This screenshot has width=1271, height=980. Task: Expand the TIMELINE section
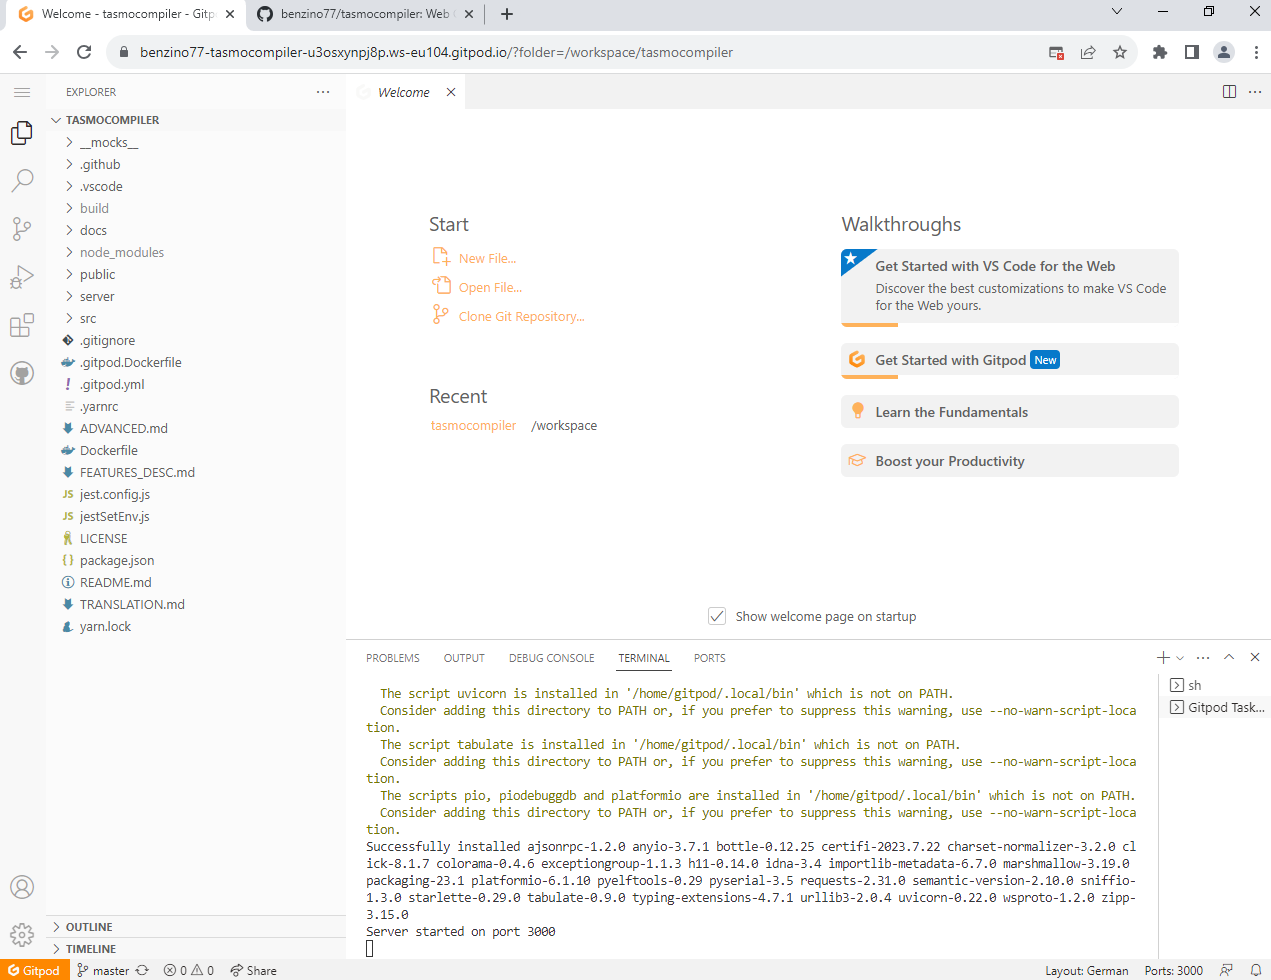pos(196,949)
